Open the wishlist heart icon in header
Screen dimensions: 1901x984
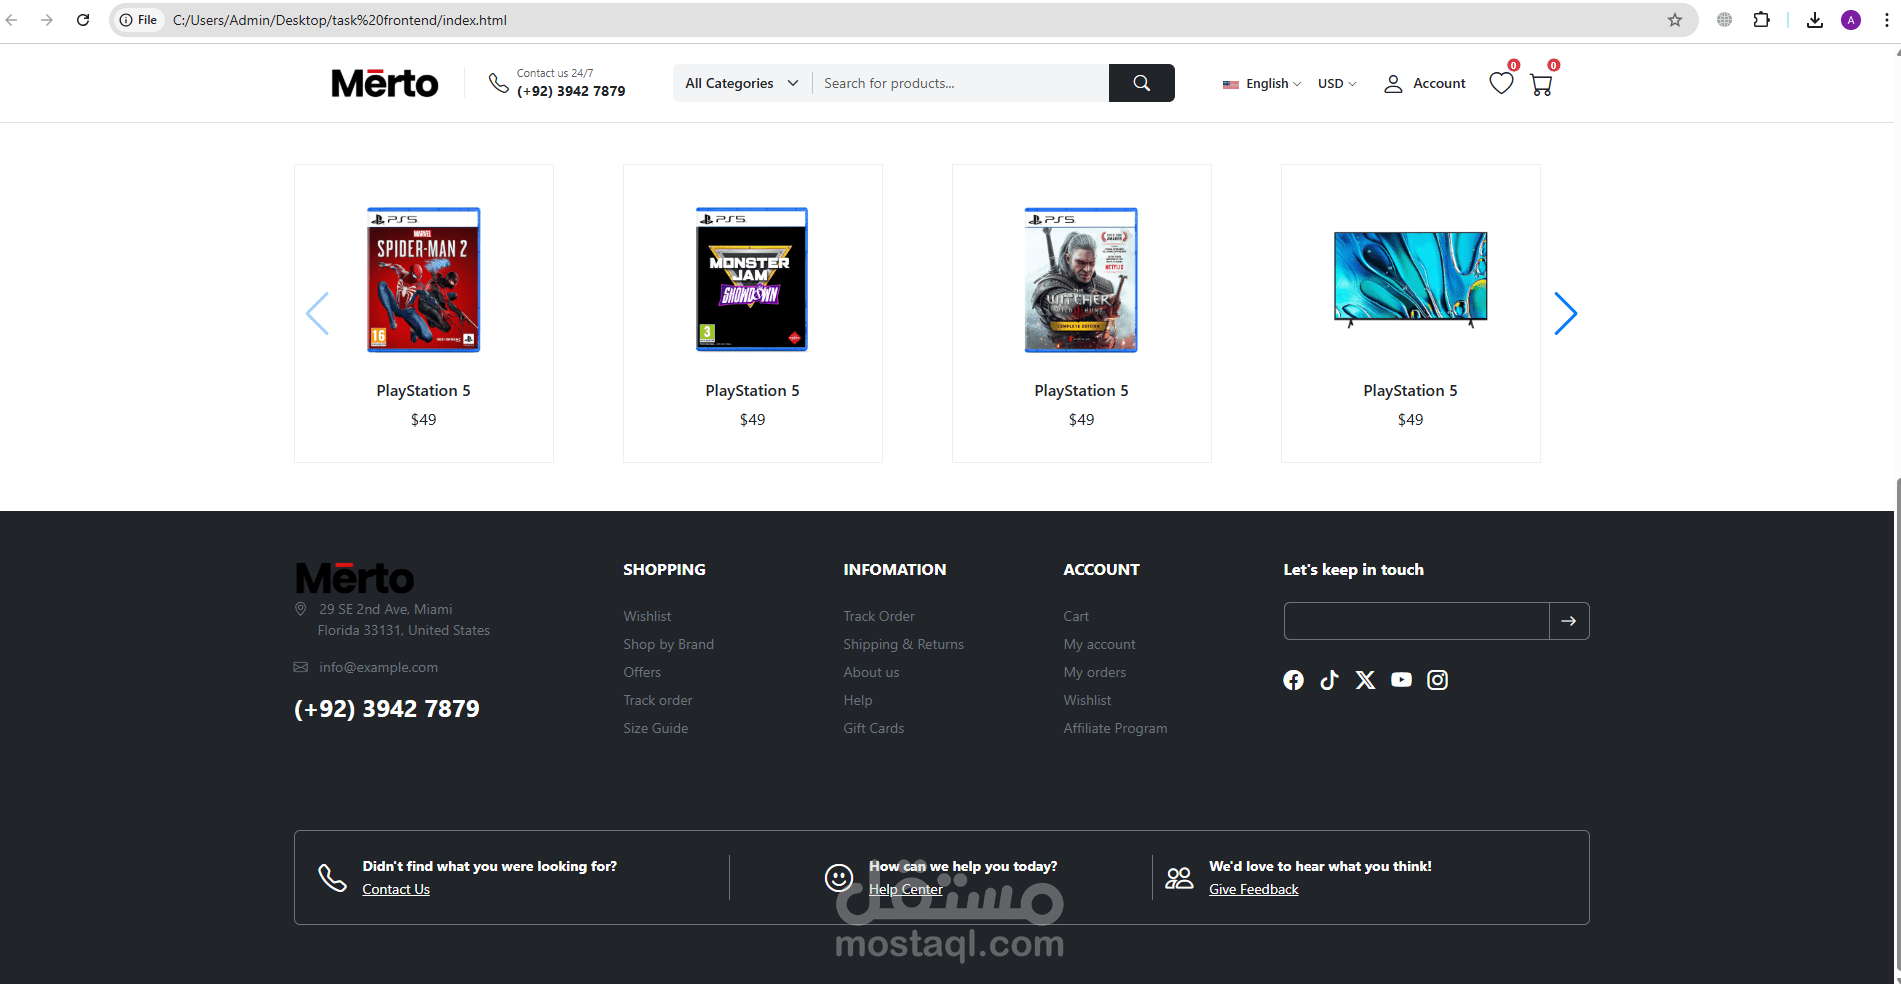(1501, 83)
